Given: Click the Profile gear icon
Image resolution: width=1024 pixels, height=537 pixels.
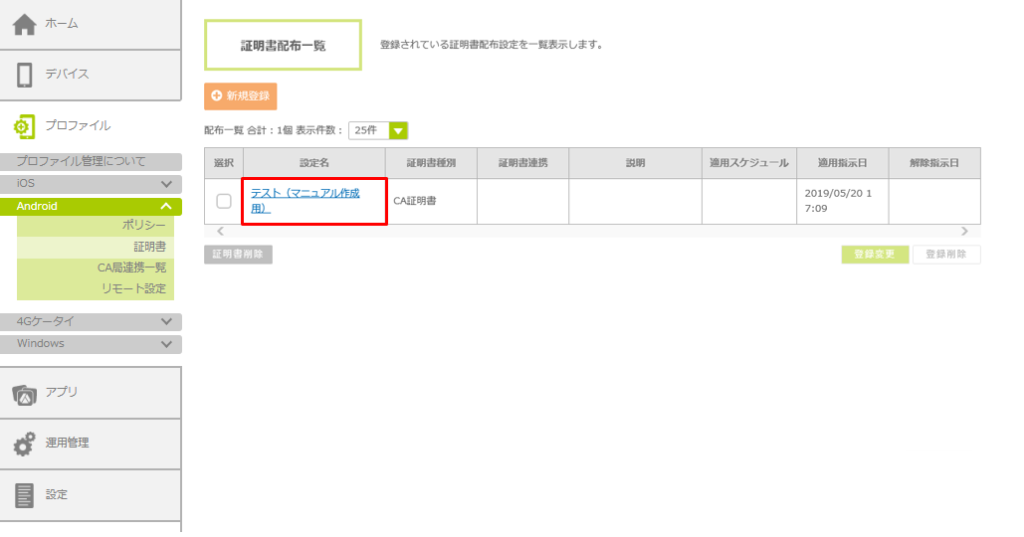Looking at the screenshot, I should [x=24, y=126].
